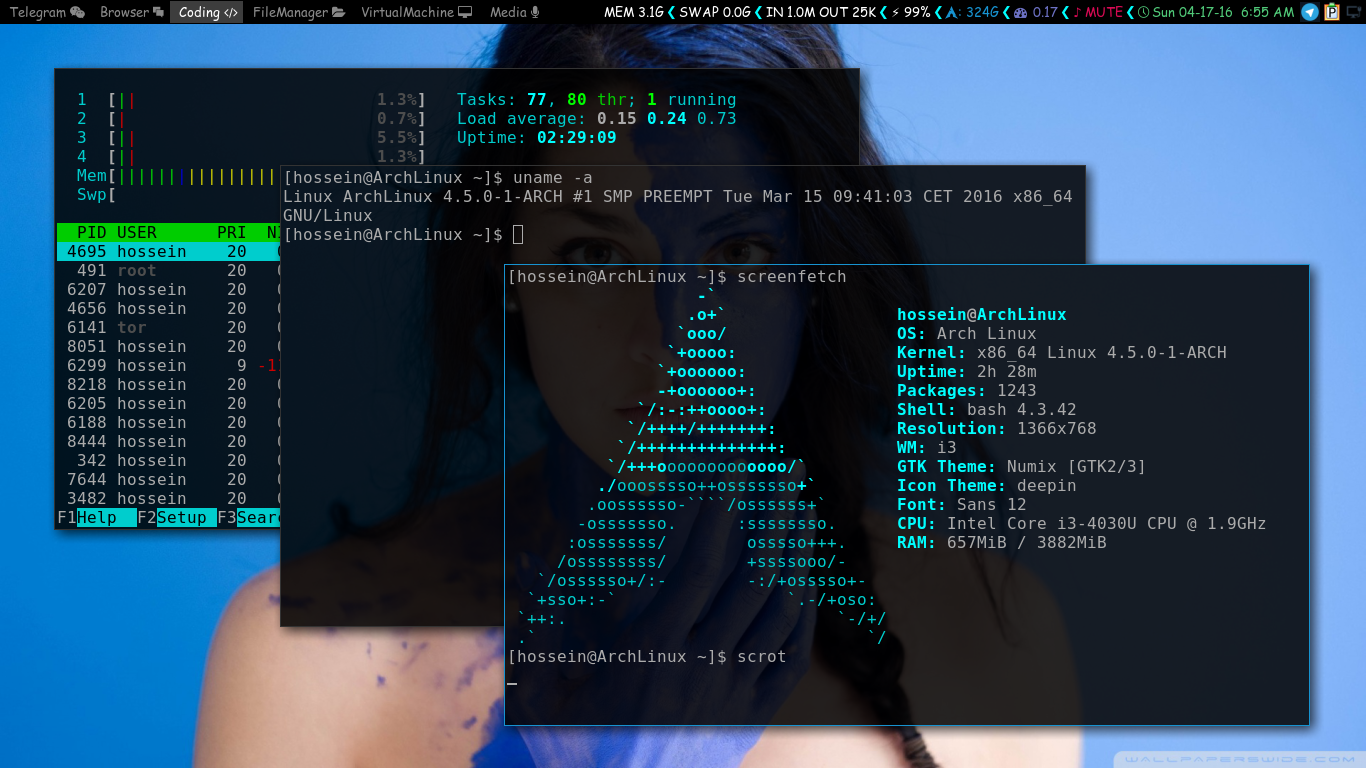The width and height of the screenshot is (1366, 768).
Task: Click the music note volume icon
Action: pyautogui.click(x=1076, y=12)
